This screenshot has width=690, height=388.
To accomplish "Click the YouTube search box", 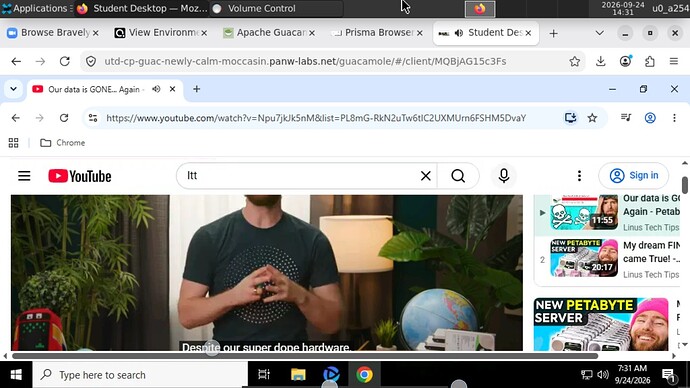I will click(299, 176).
